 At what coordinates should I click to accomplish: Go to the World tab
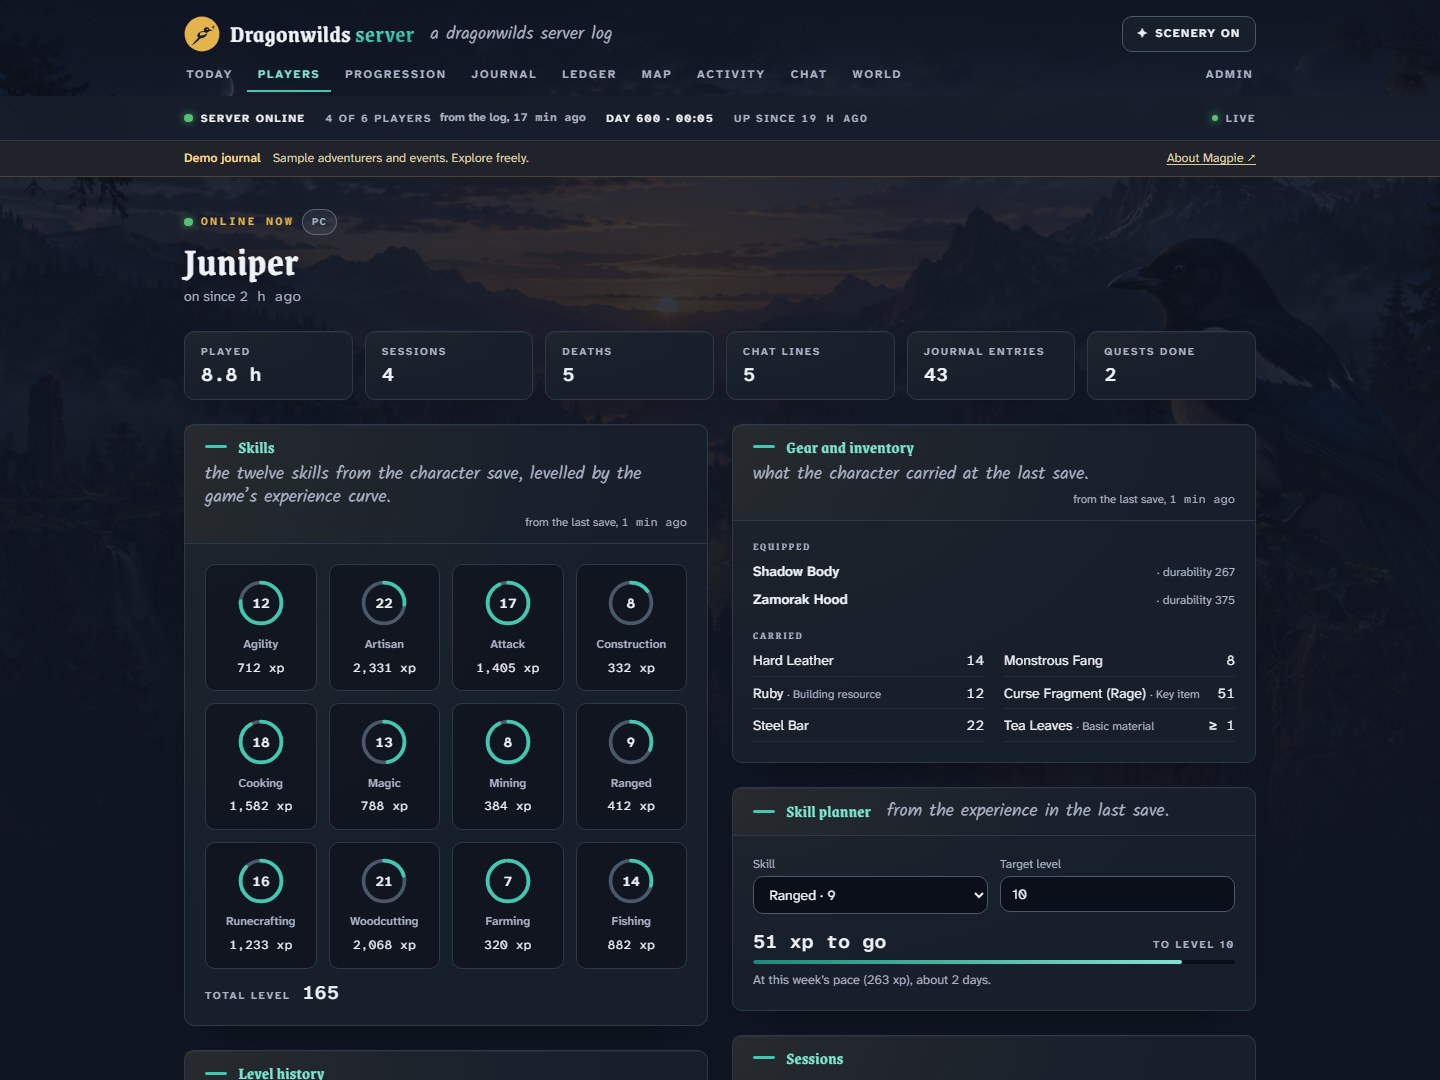pyautogui.click(x=876, y=74)
